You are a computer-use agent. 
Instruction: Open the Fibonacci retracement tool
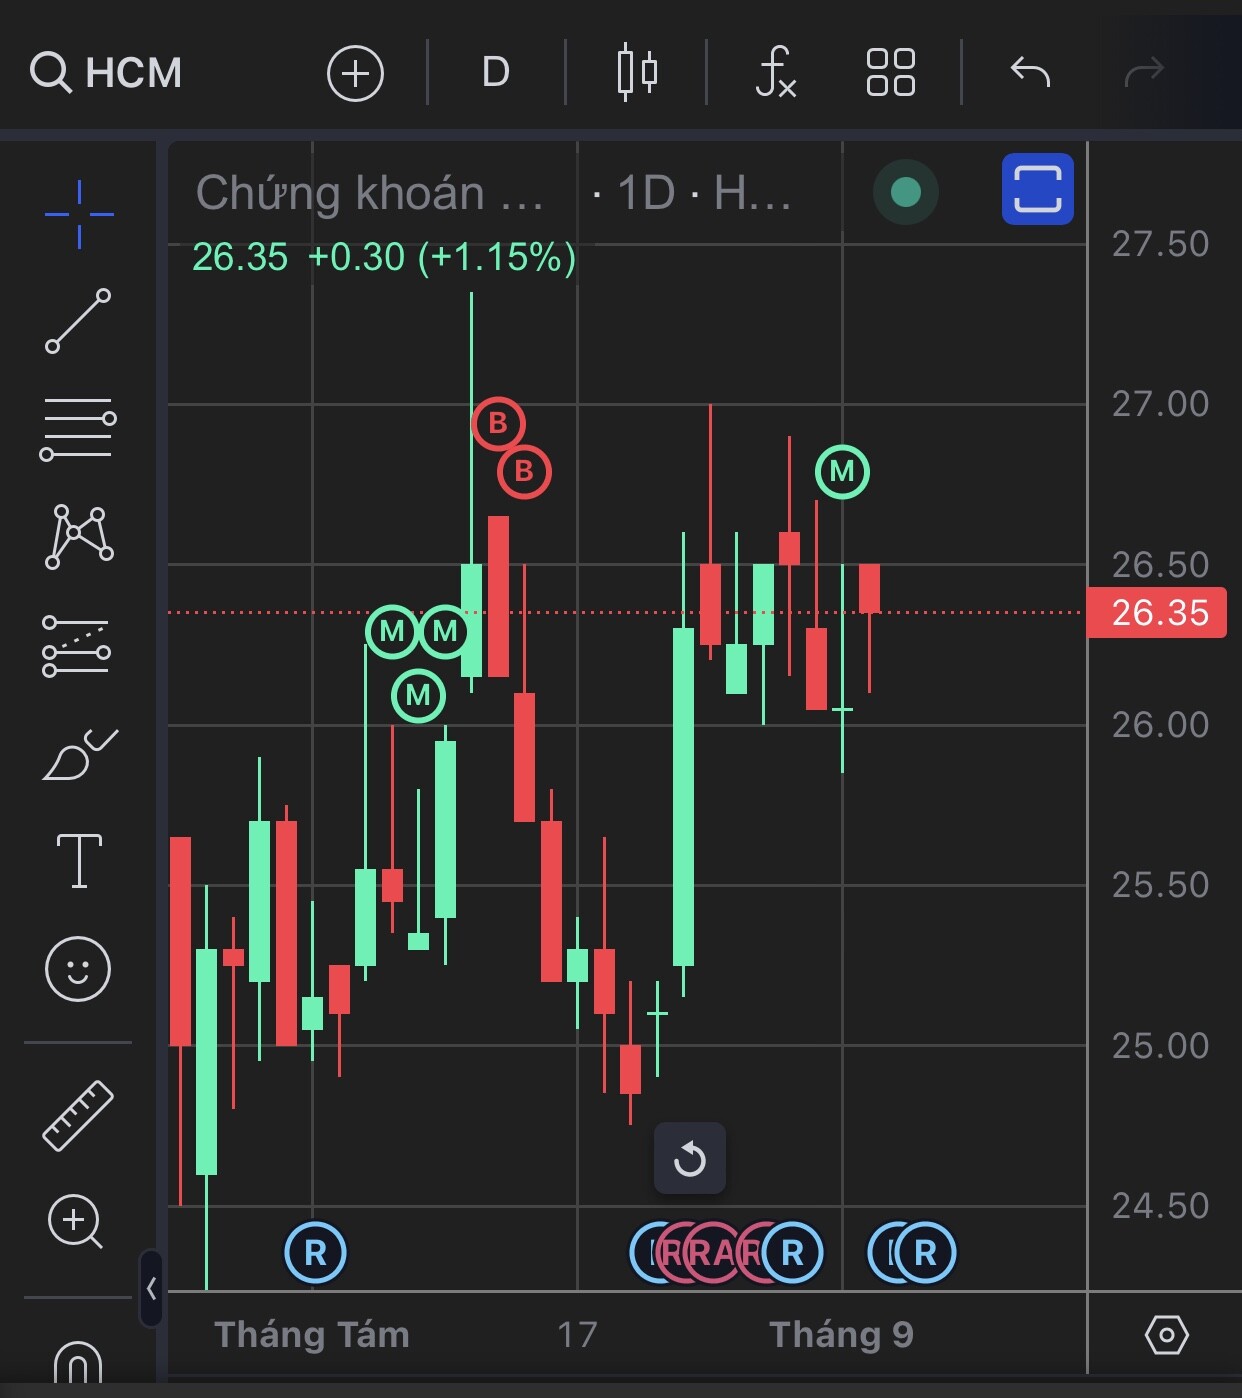(78, 429)
